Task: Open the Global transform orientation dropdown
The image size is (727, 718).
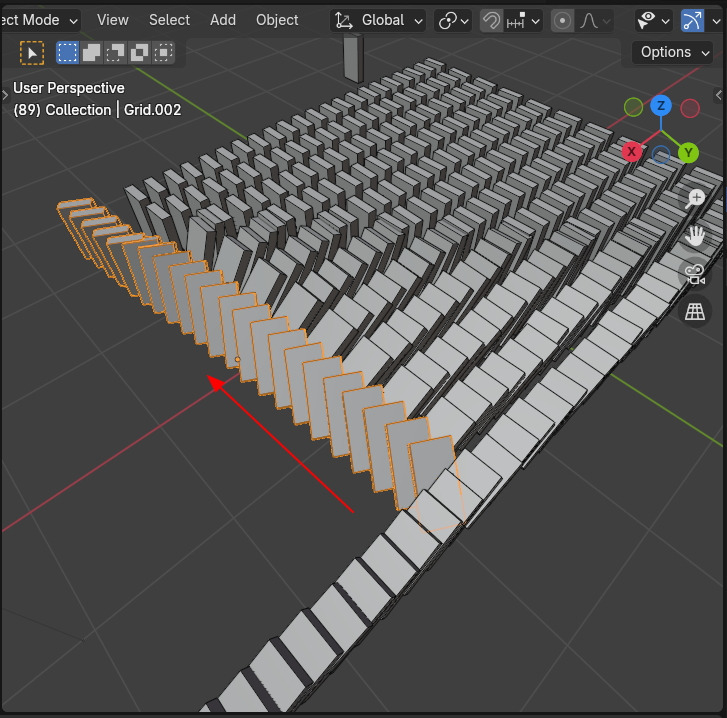Action: point(378,21)
